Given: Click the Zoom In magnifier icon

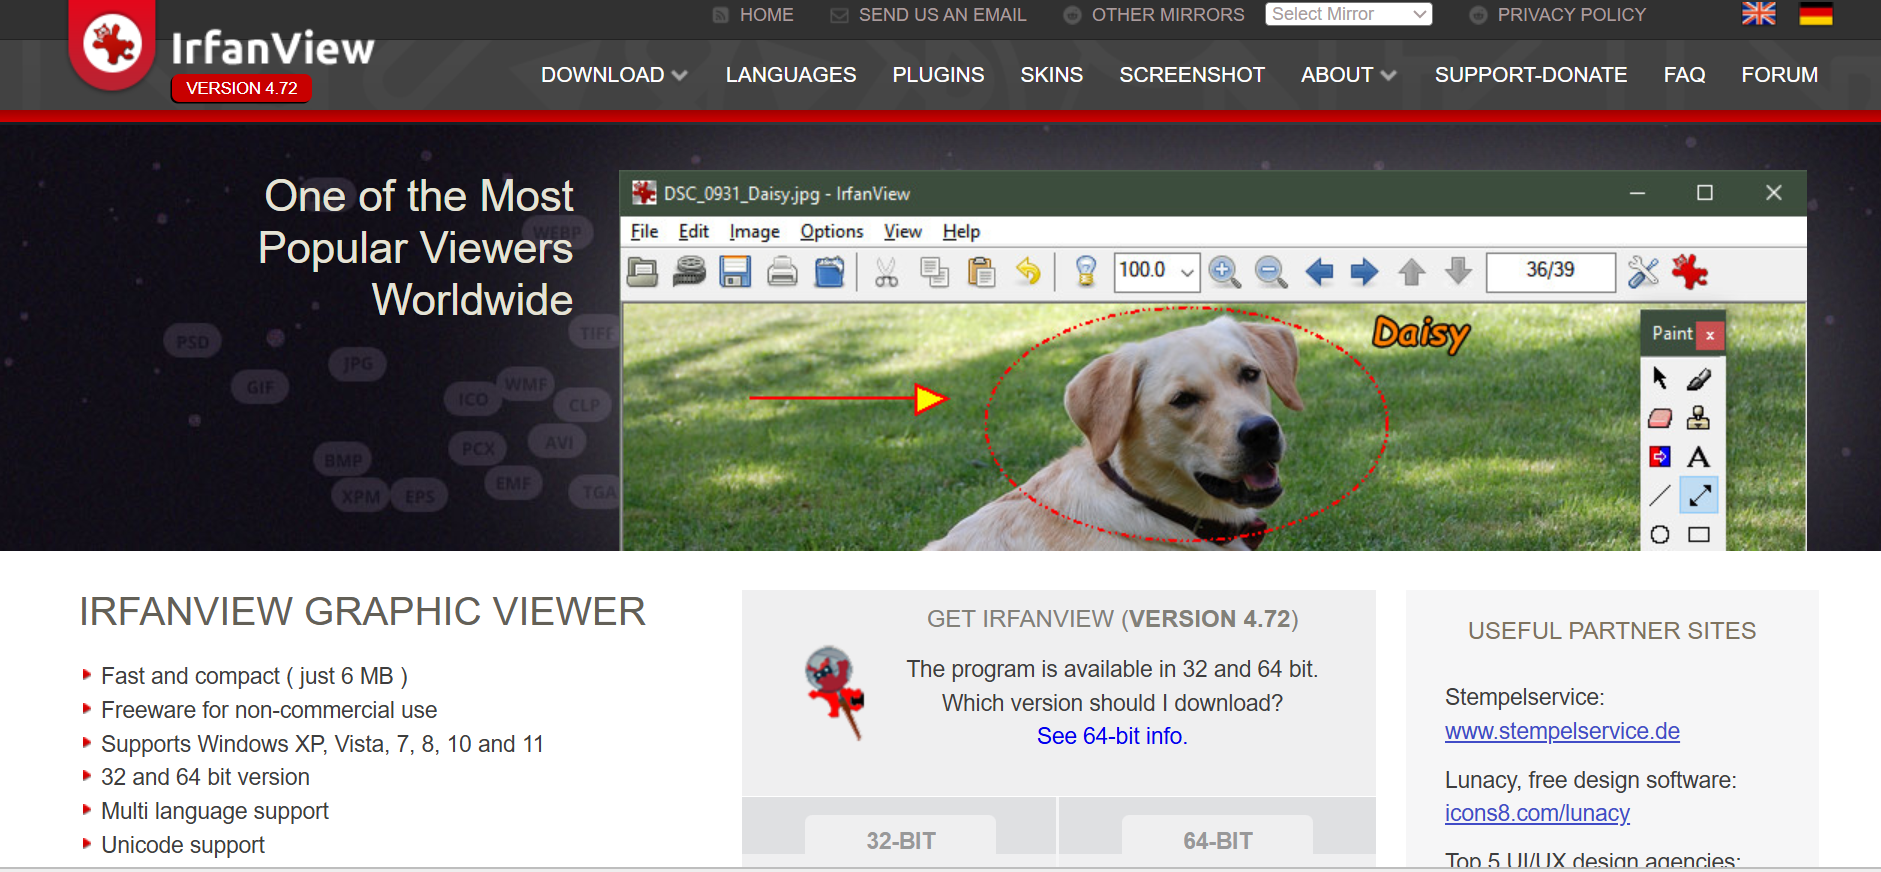Looking at the screenshot, I should 1224,272.
